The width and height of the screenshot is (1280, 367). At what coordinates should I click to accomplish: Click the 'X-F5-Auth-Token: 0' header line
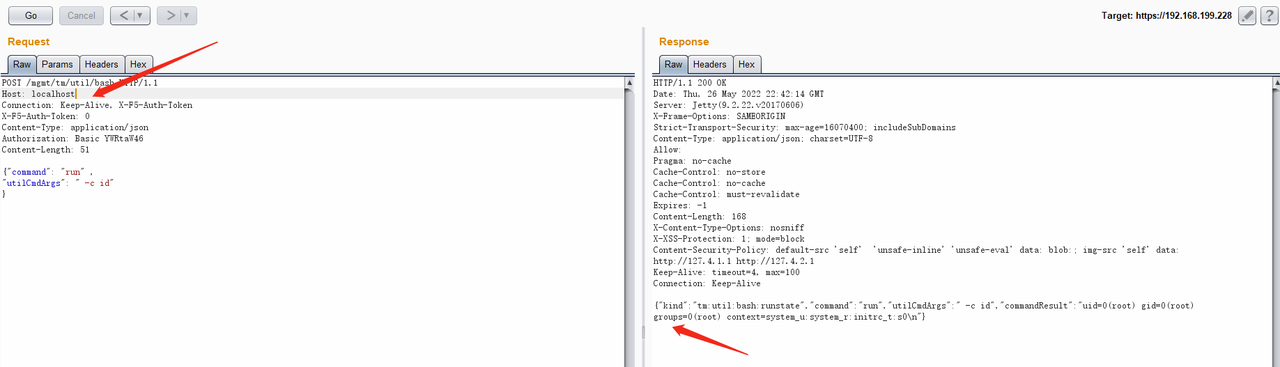(x=46, y=116)
